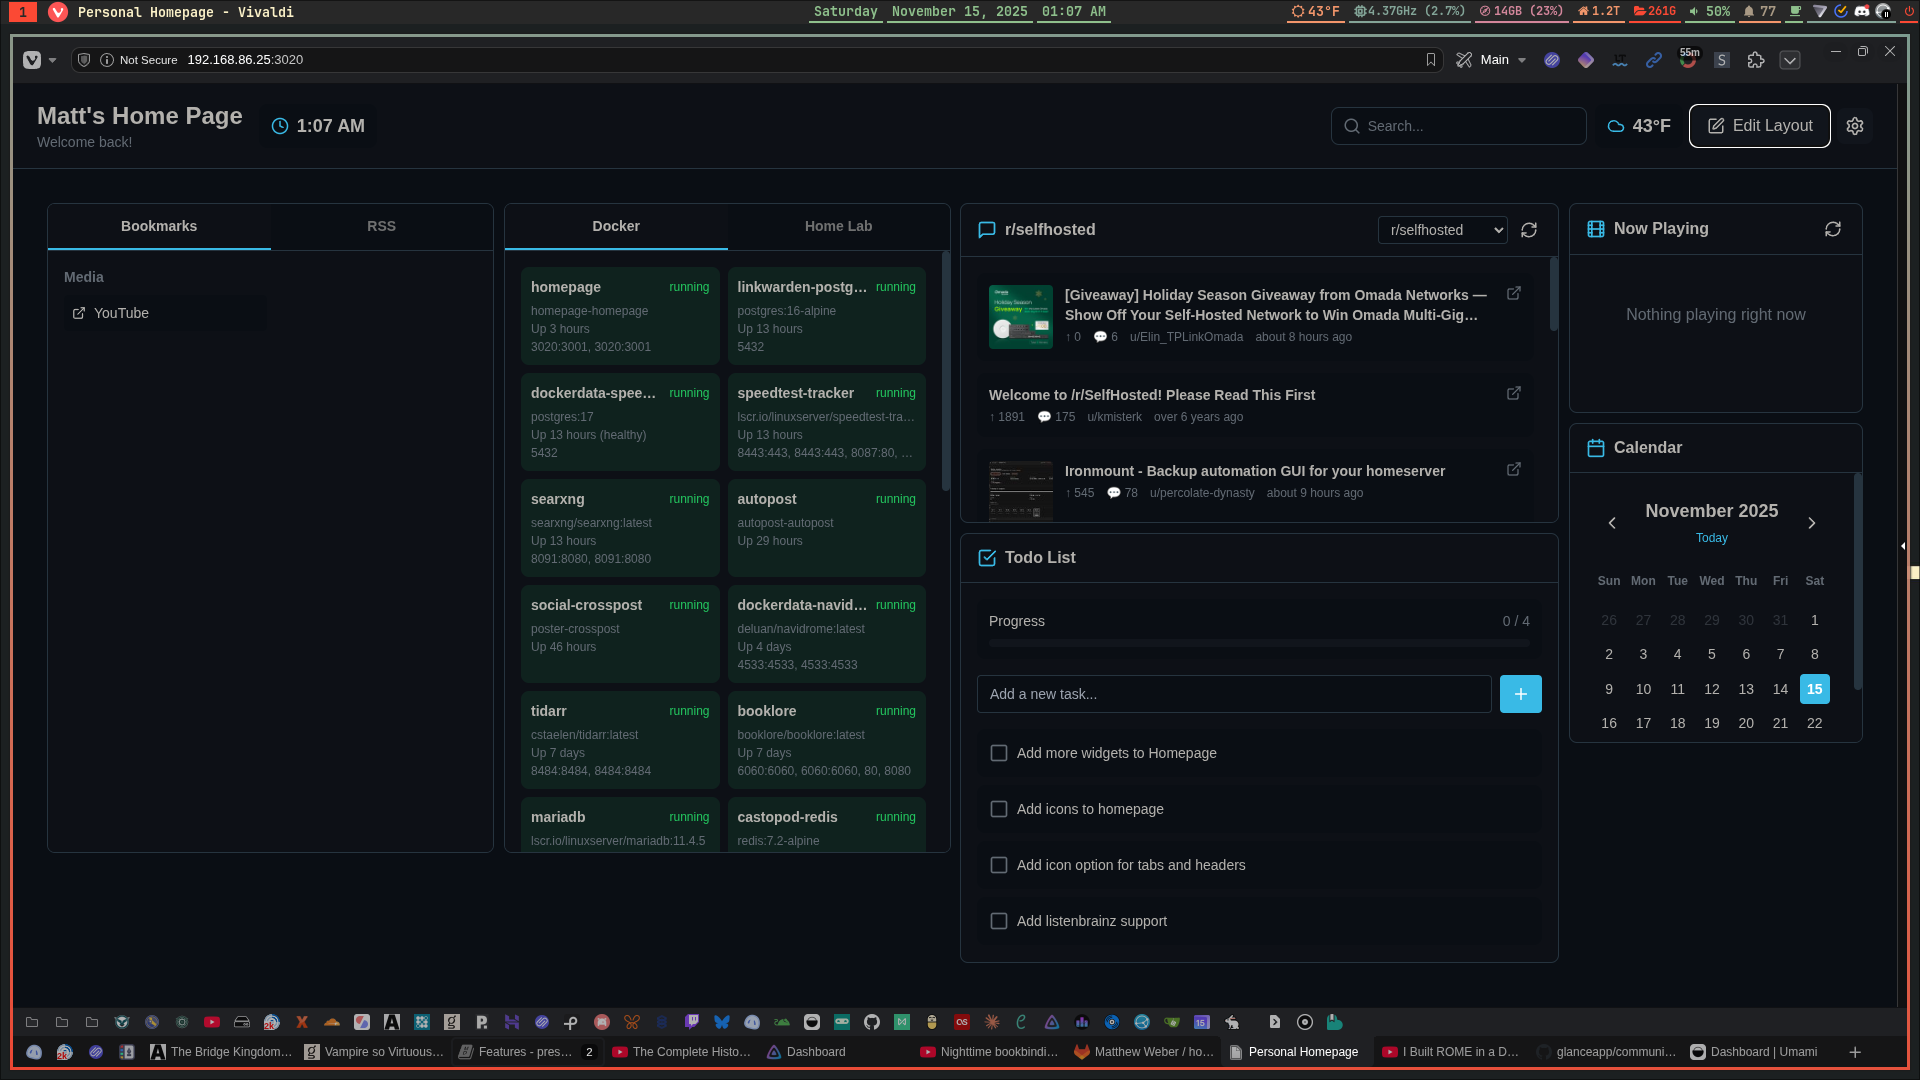Click the Edit Layout button

pyautogui.click(x=1759, y=126)
